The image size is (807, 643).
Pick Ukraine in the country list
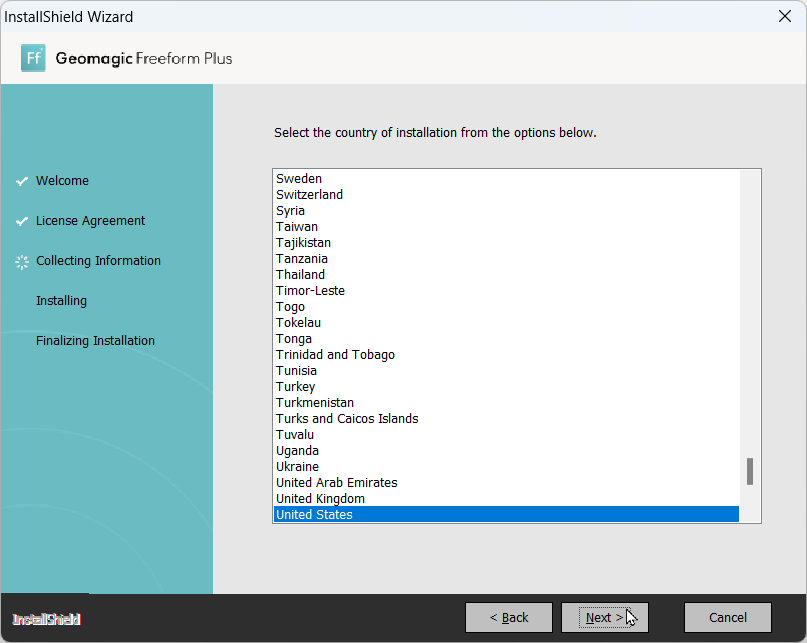(297, 467)
